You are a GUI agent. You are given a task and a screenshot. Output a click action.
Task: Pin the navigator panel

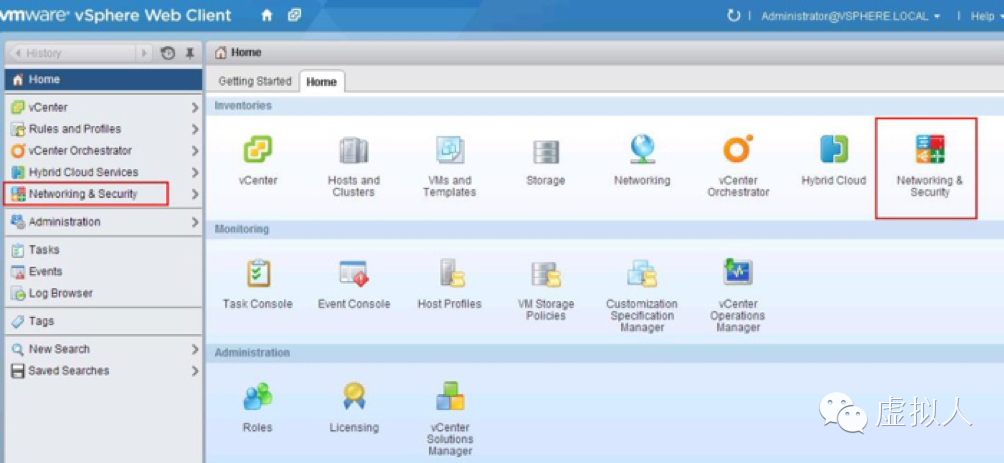[x=190, y=53]
